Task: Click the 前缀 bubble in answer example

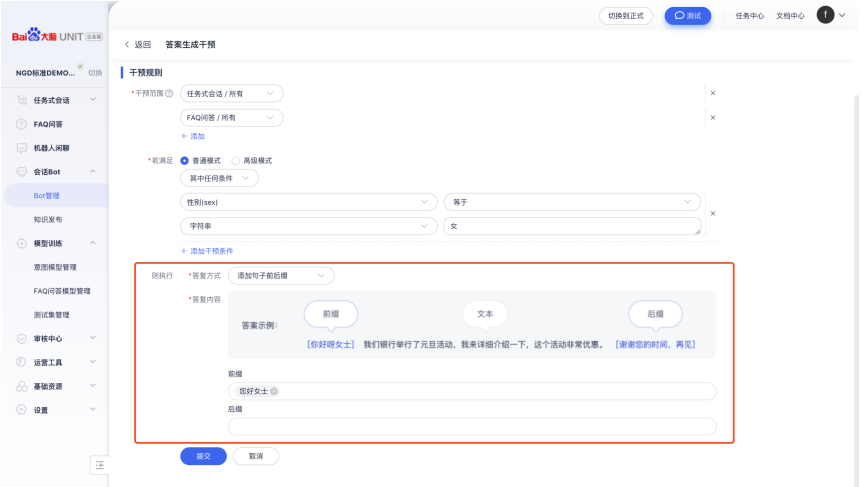Action: click(331, 314)
